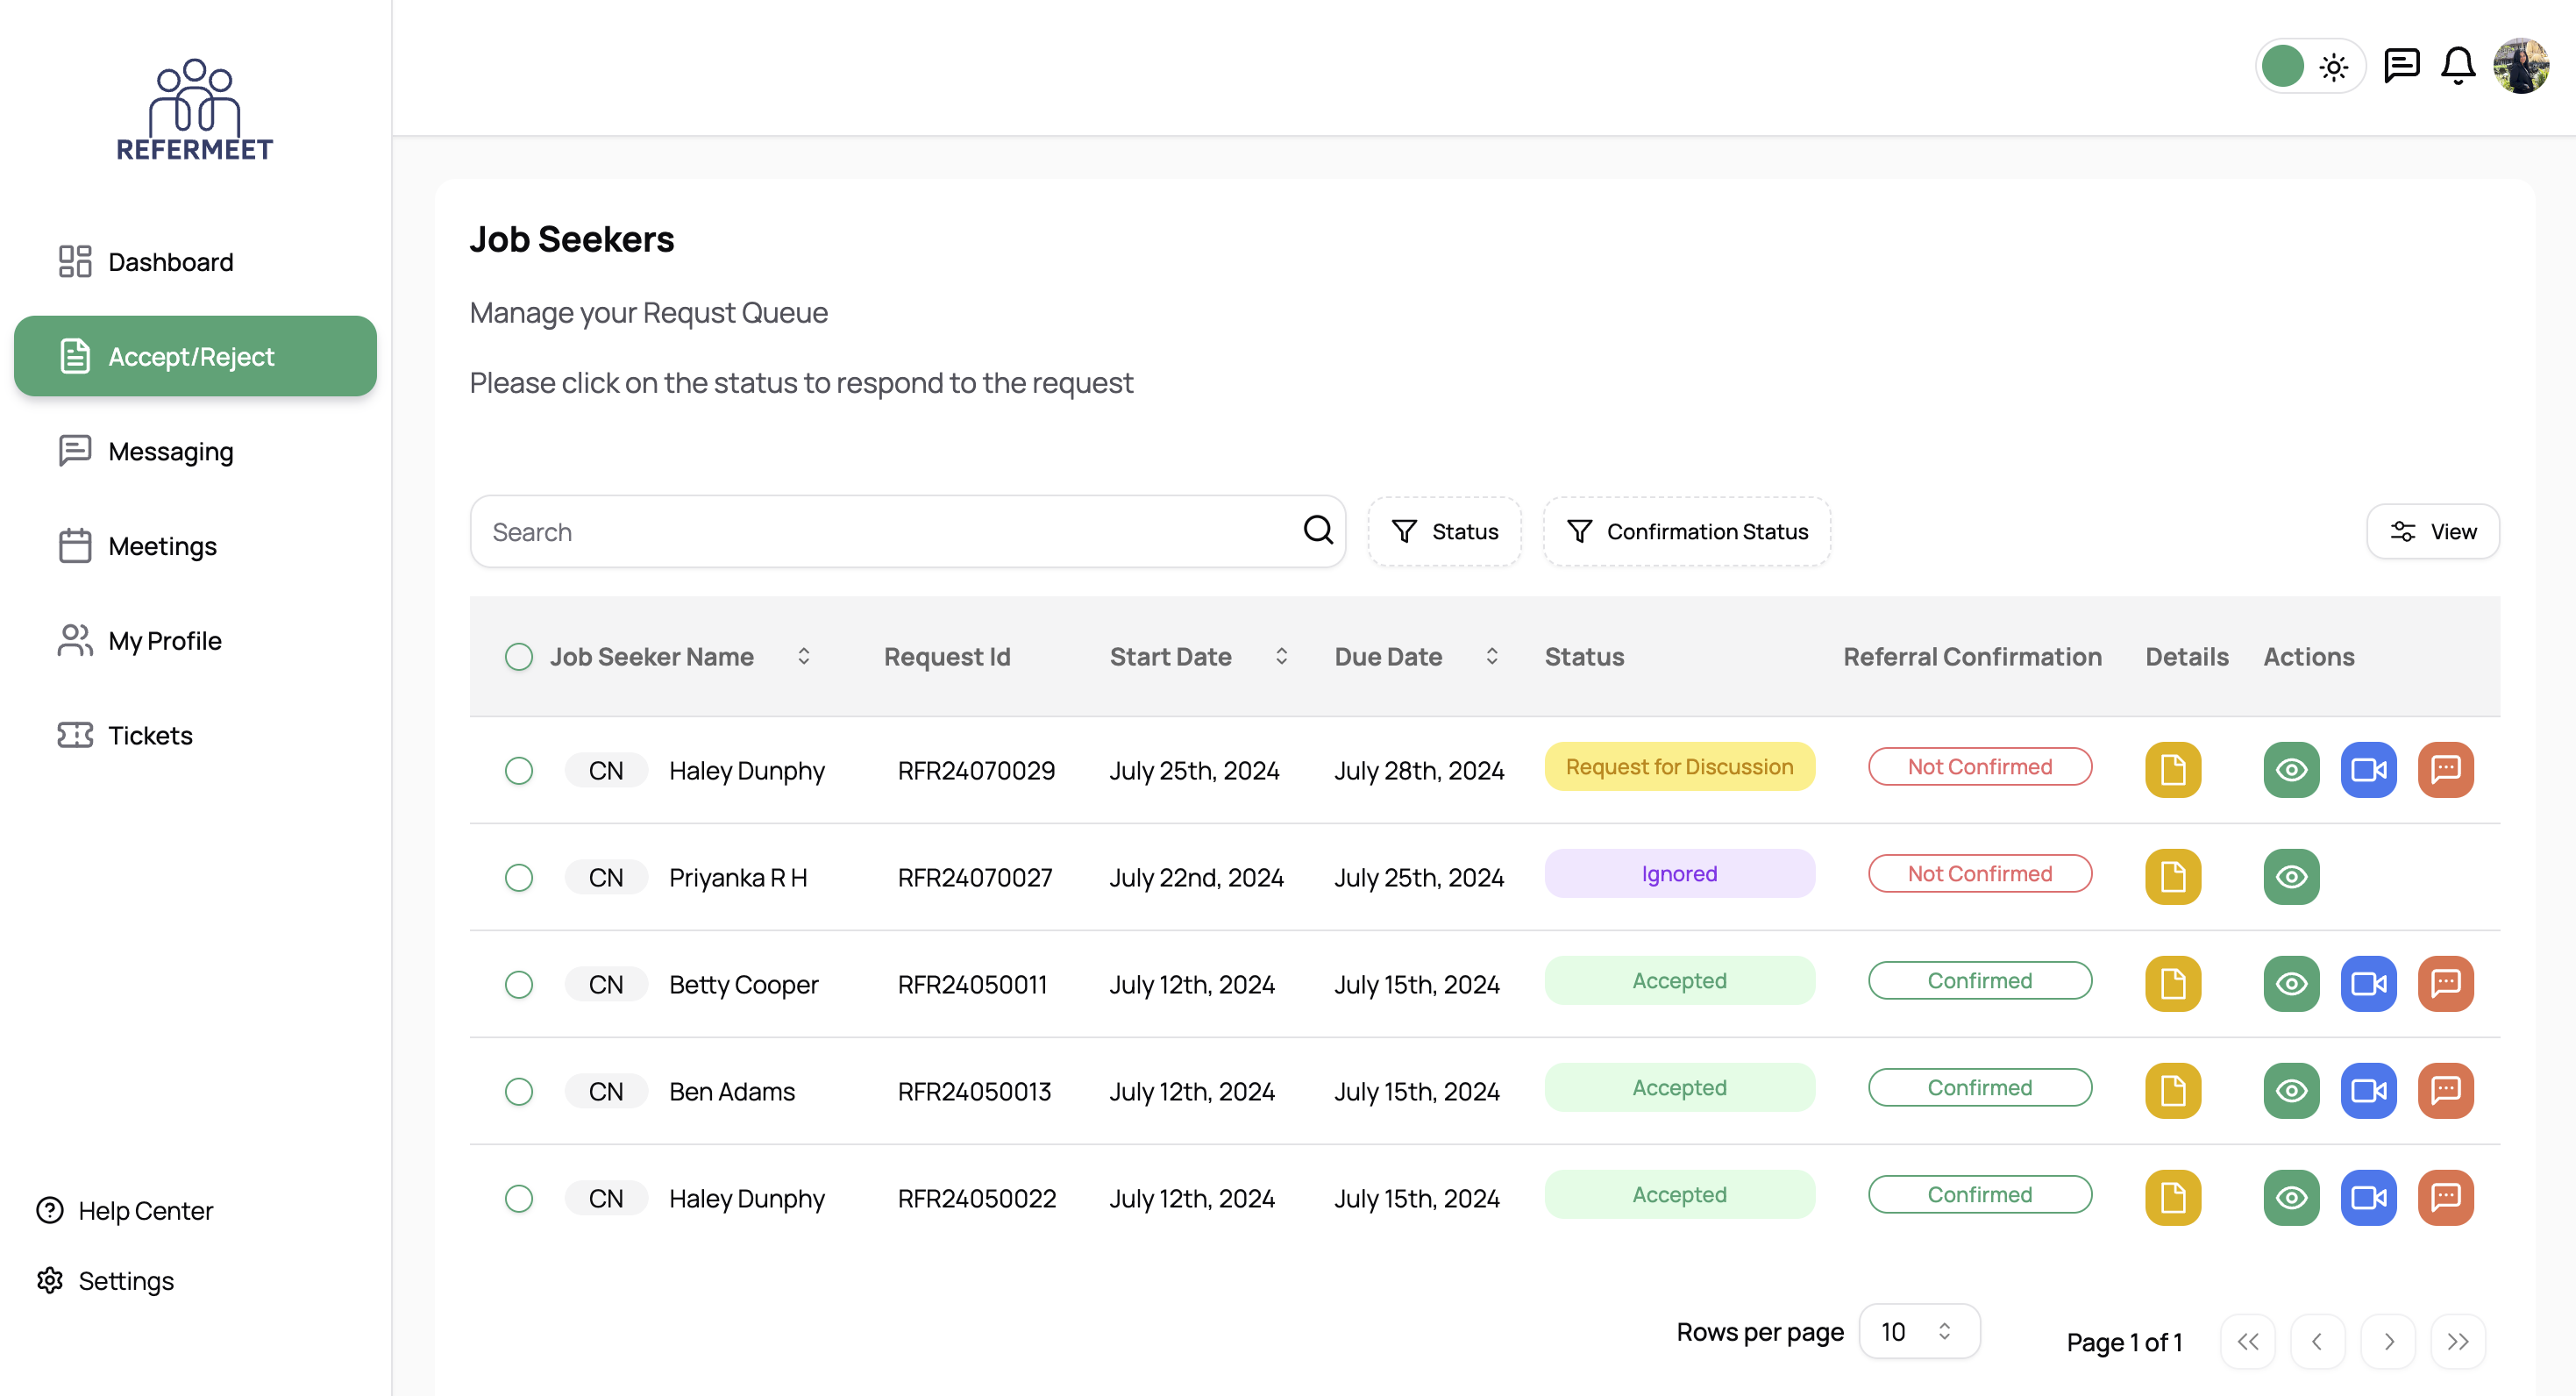The width and height of the screenshot is (2576, 1396).
Task: Open details document for Priyanka R H
Action: [2173, 877]
